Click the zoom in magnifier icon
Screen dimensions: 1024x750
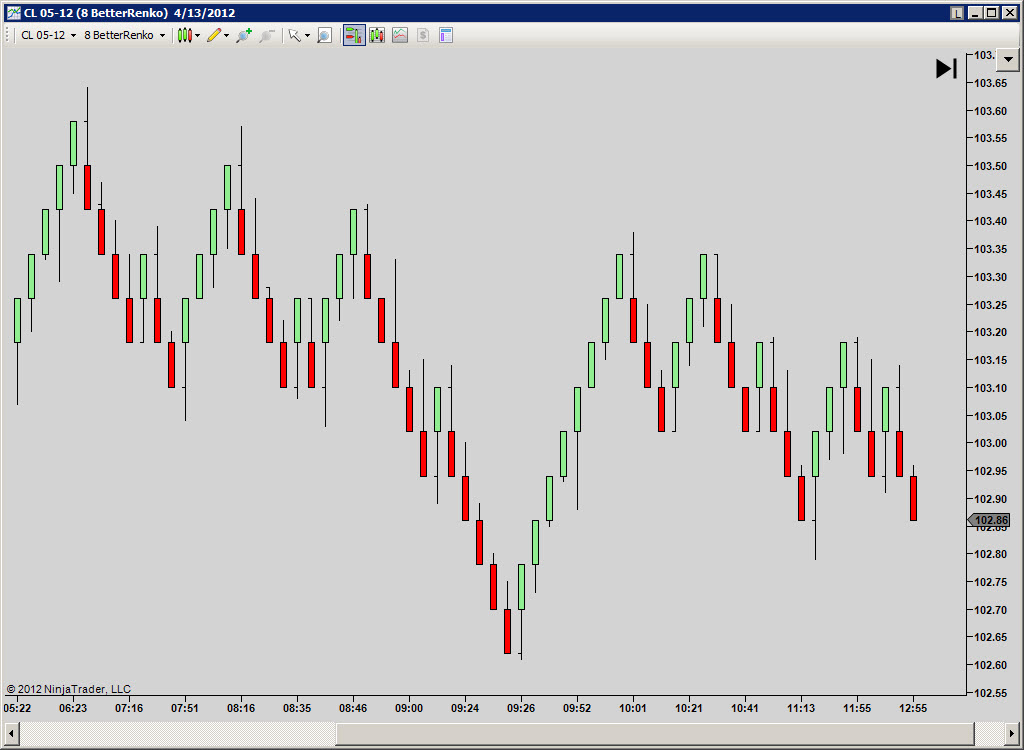(x=244, y=35)
